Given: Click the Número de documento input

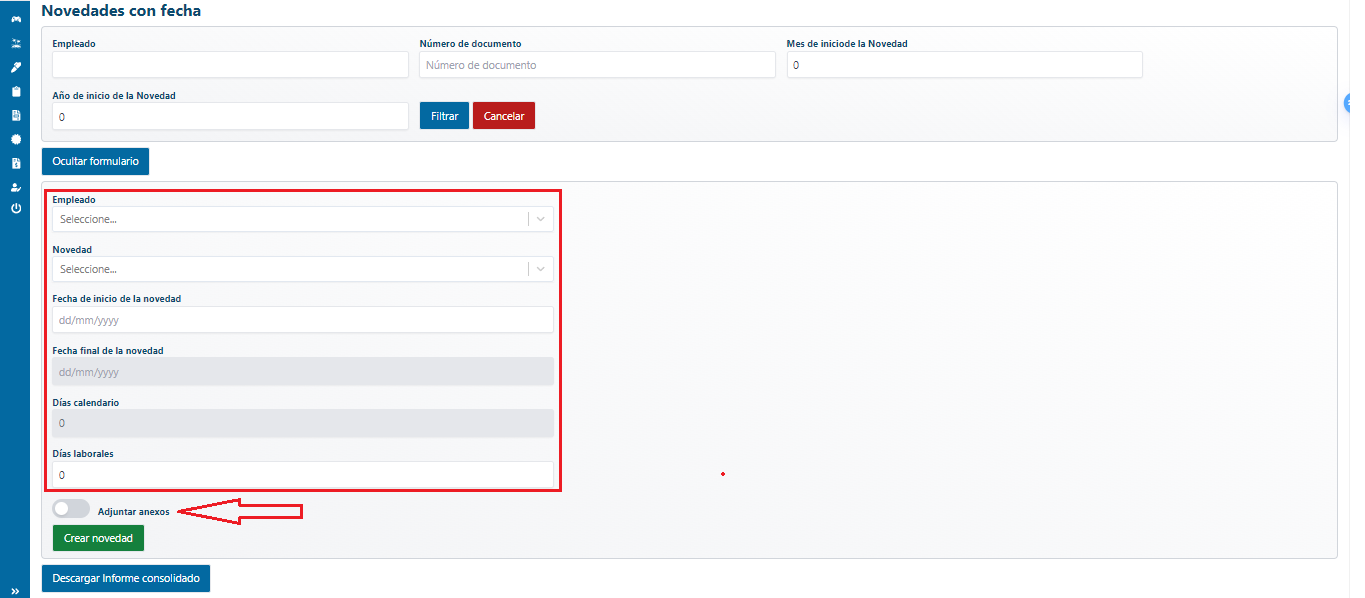Looking at the screenshot, I should pyautogui.click(x=597, y=65).
